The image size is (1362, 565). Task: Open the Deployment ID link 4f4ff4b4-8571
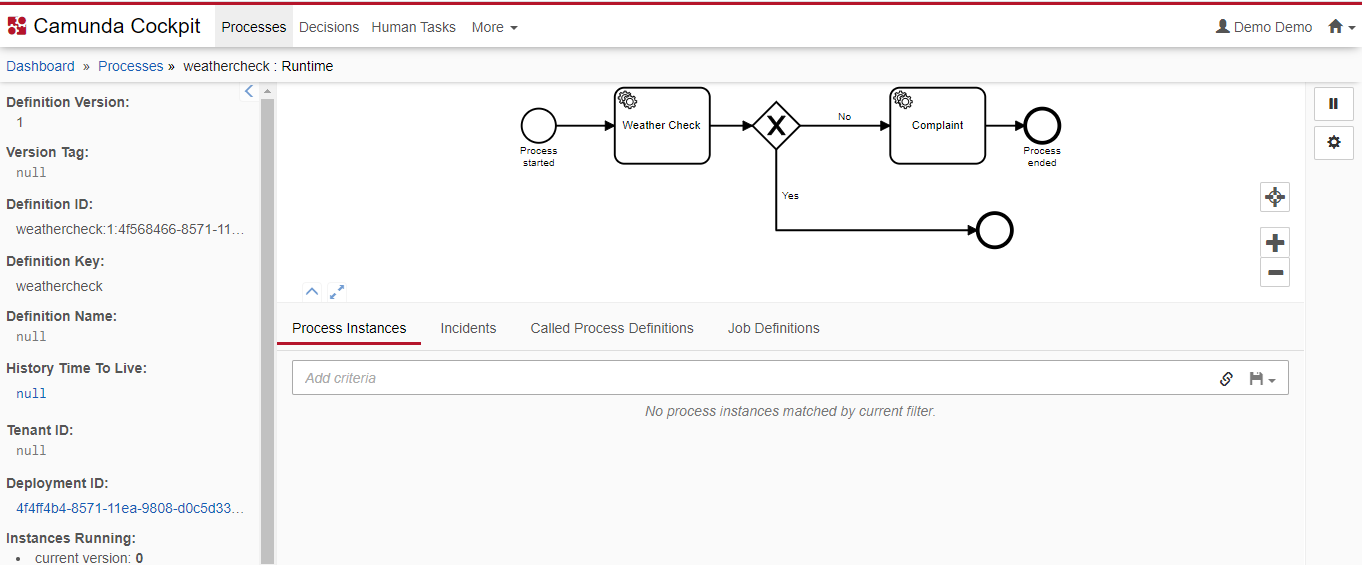point(130,508)
